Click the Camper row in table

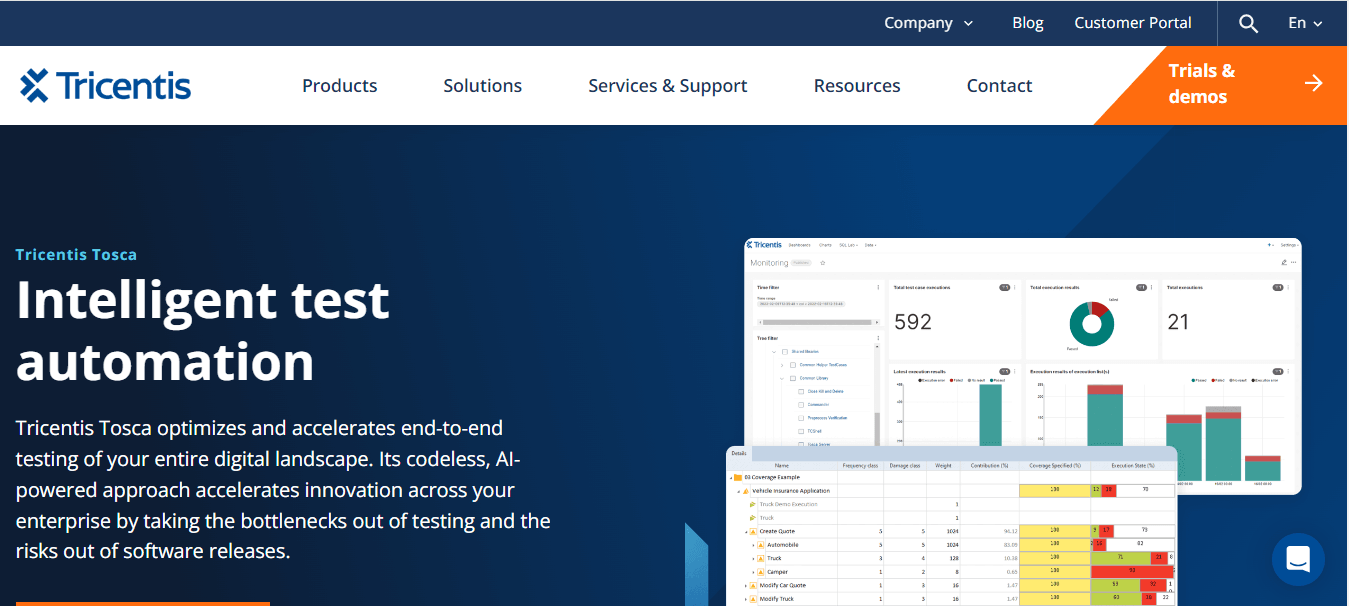pyautogui.click(x=952, y=572)
